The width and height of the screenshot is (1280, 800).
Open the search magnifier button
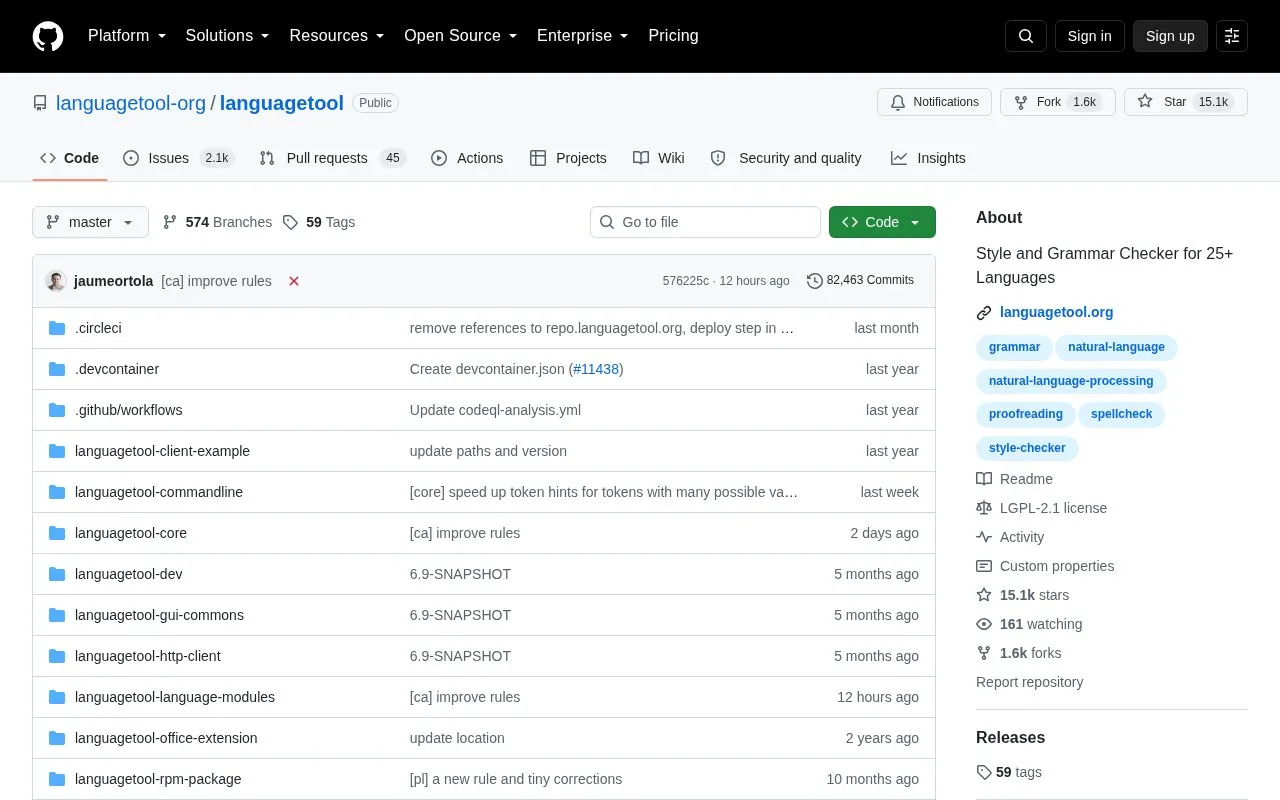click(x=1026, y=36)
